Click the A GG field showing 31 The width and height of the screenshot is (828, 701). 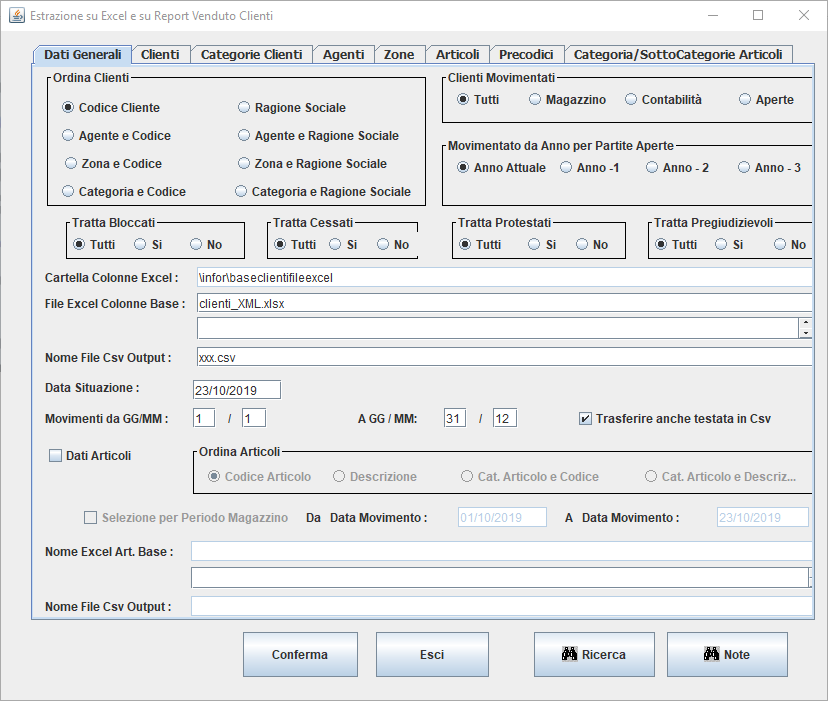(x=455, y=418)
